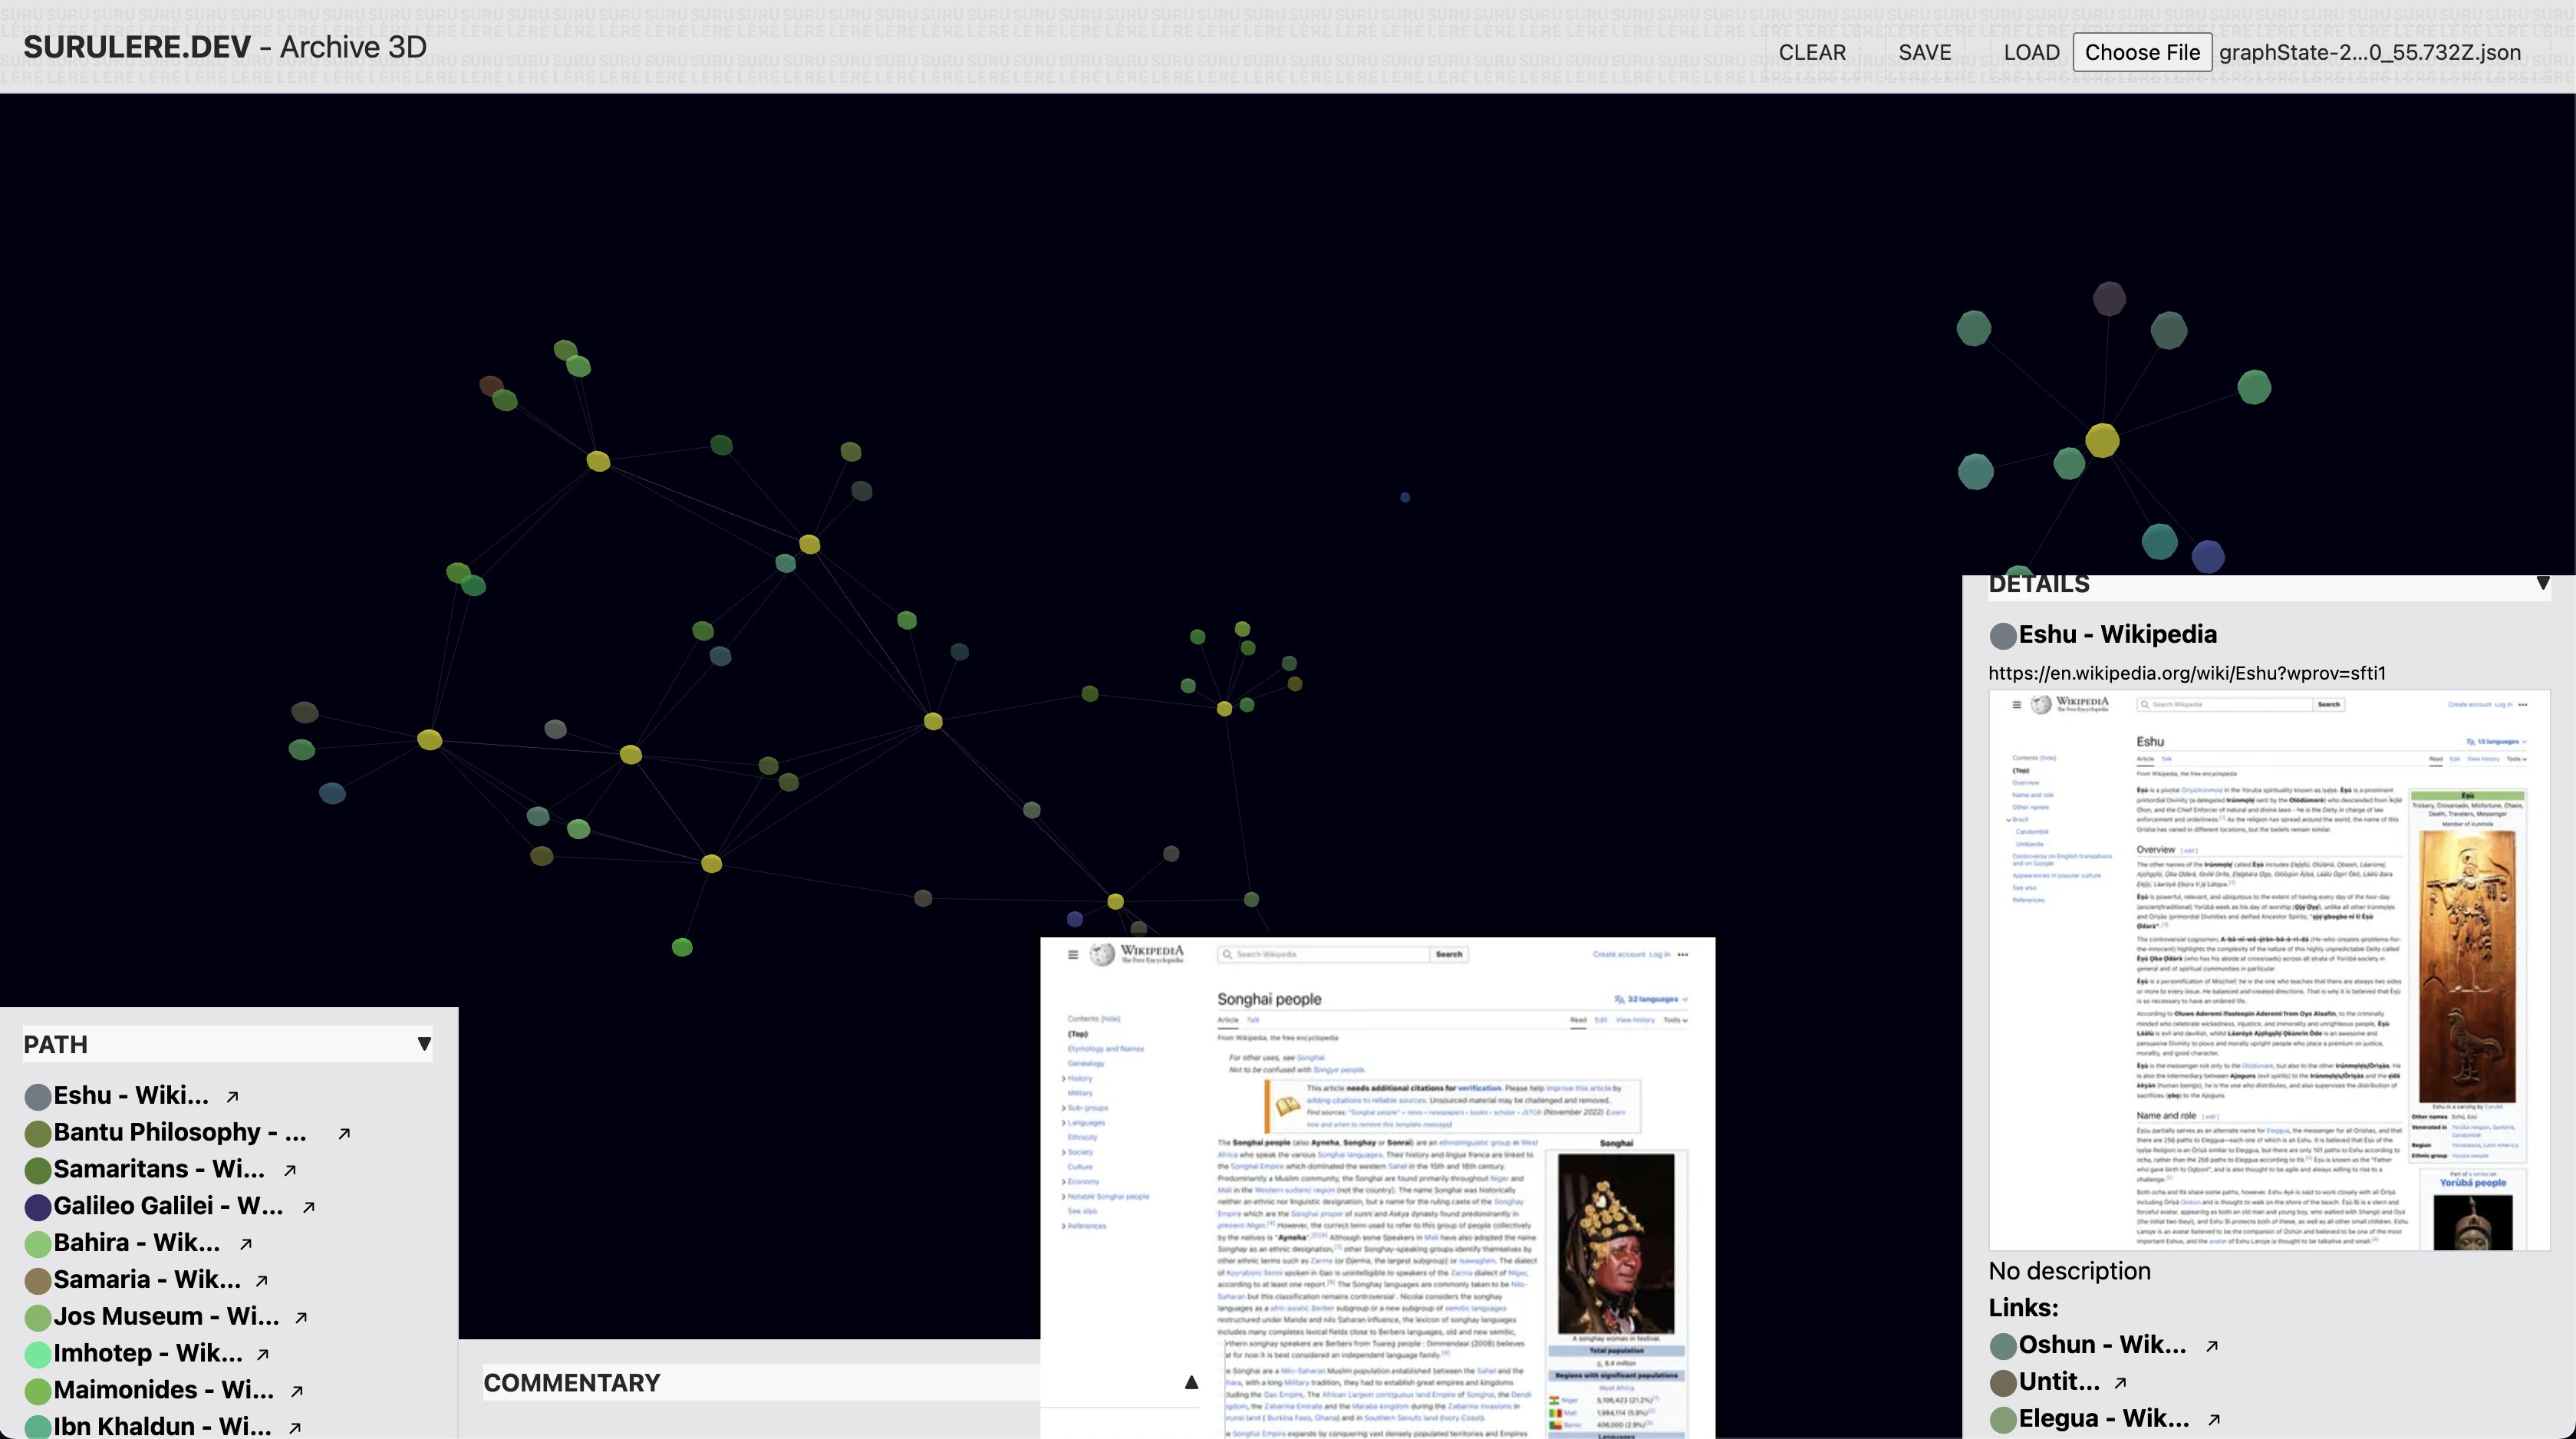
Task: Open Eshu external link arrow in Path
Action: 232,1096
